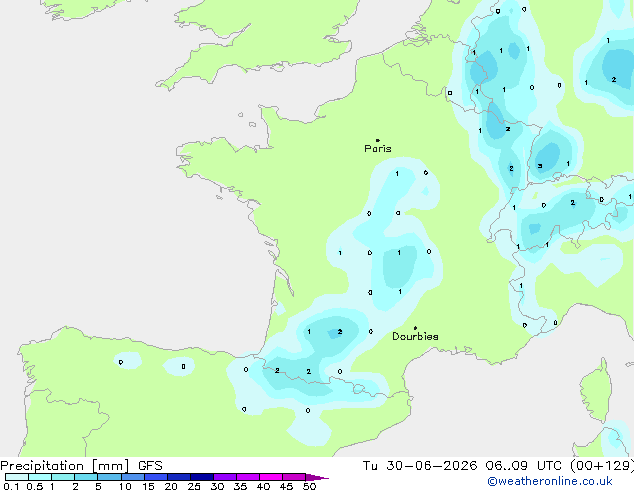
Task: Click the legend number '25'
Action: 194,486
